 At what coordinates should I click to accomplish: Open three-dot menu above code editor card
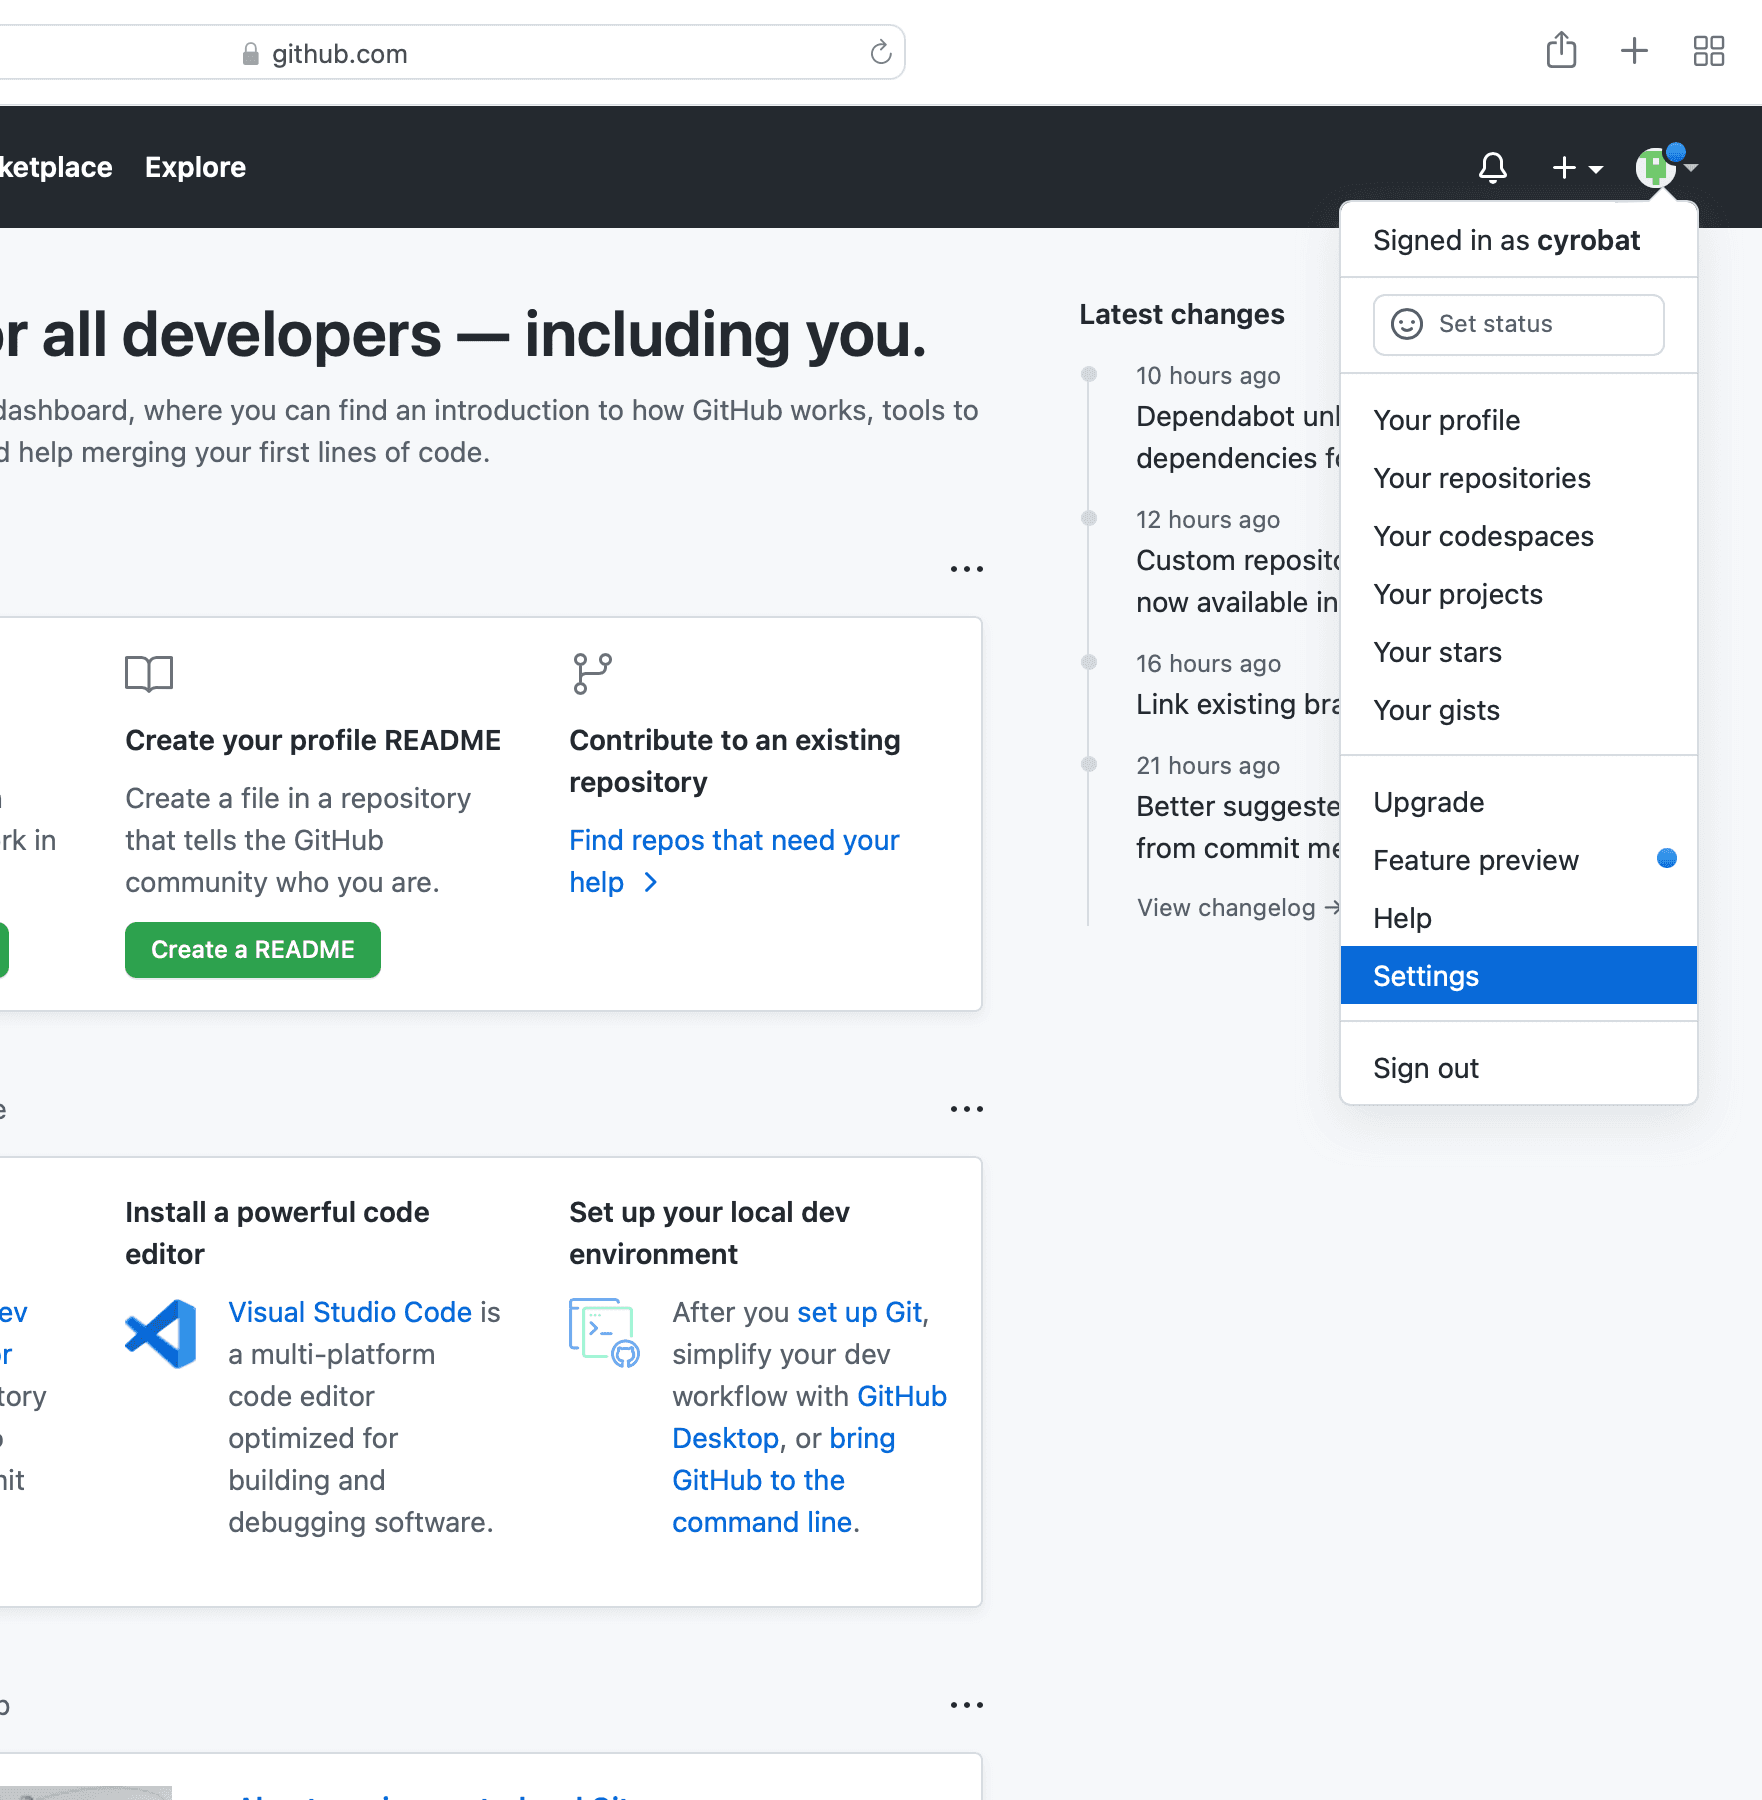(967, 1109)
